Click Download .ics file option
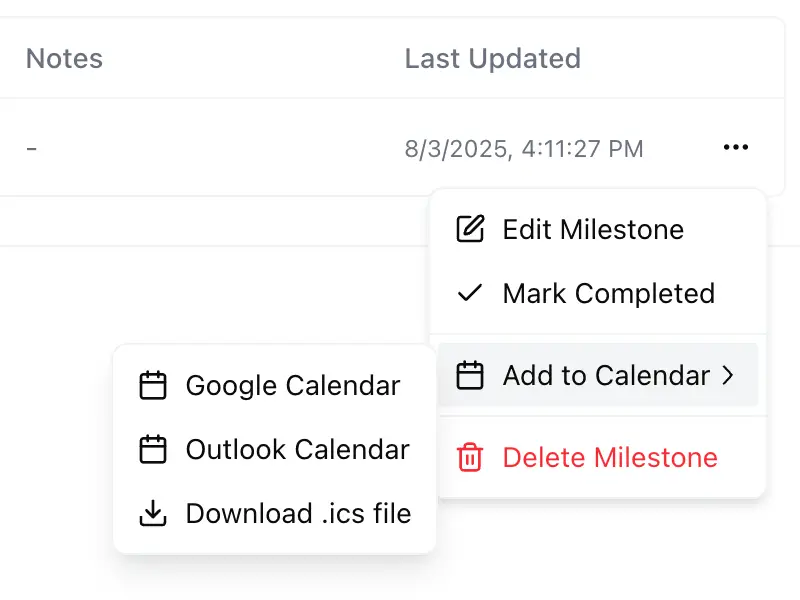 click(297, 513)
